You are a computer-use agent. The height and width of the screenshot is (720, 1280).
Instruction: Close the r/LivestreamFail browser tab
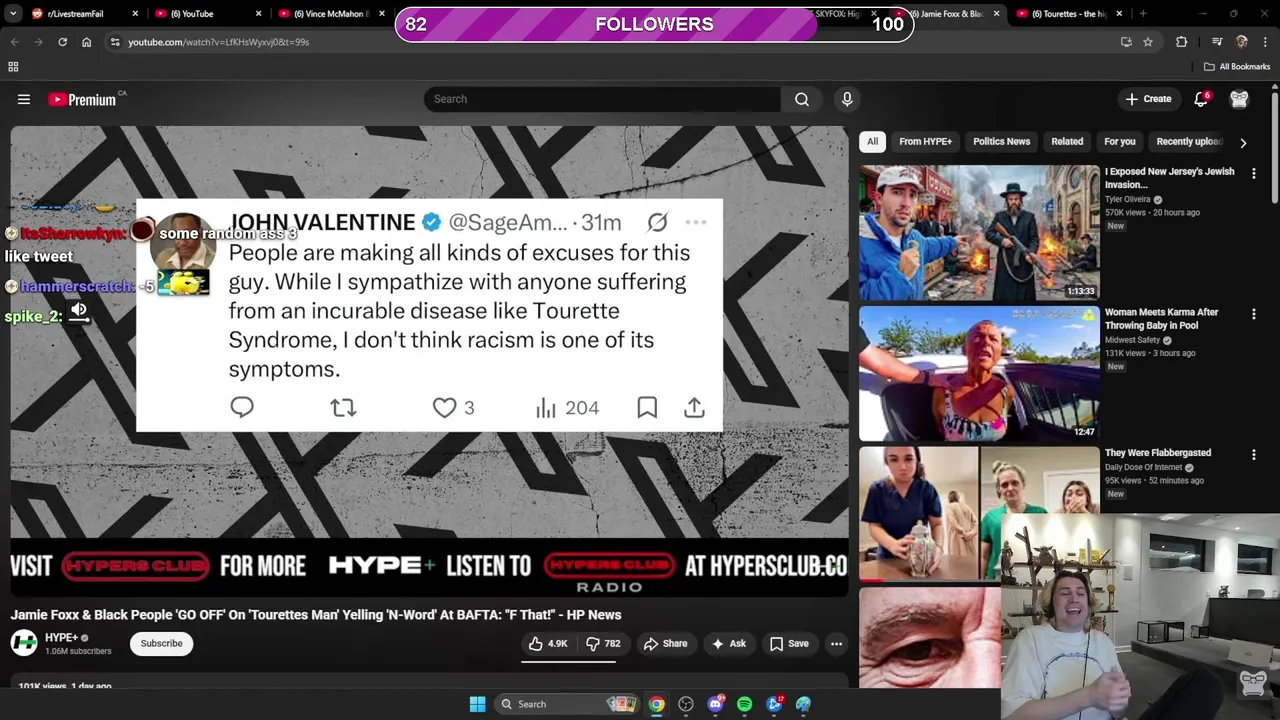(136, 14)
